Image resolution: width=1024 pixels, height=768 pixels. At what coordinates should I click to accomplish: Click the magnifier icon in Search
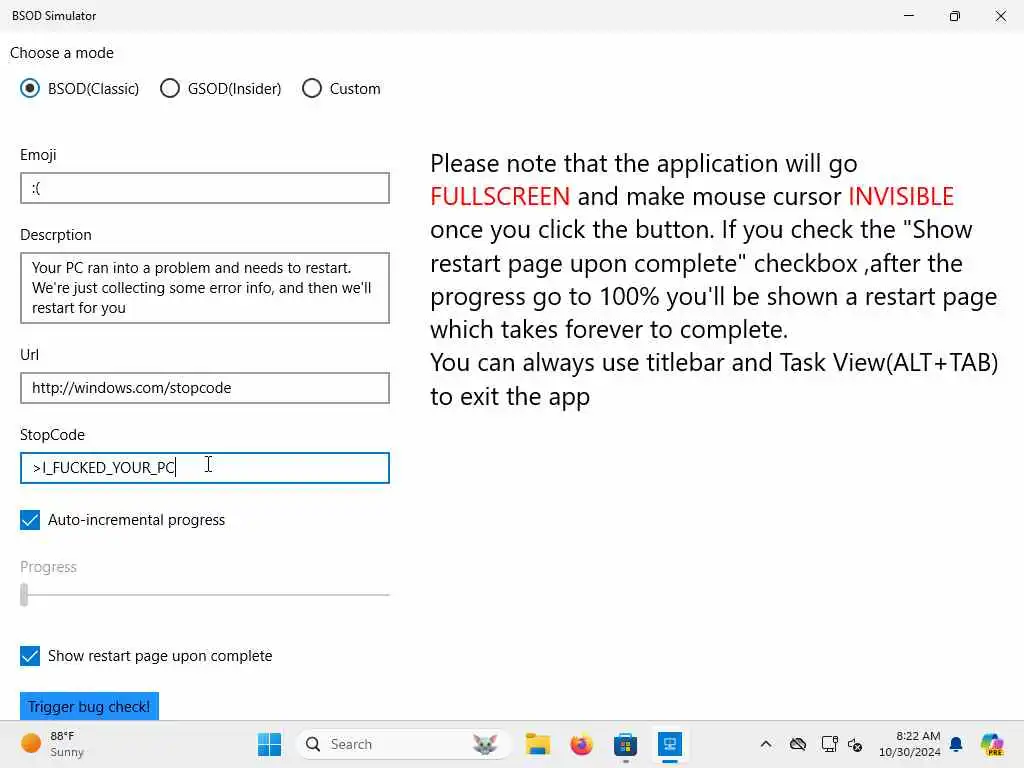tap(313, 744)
